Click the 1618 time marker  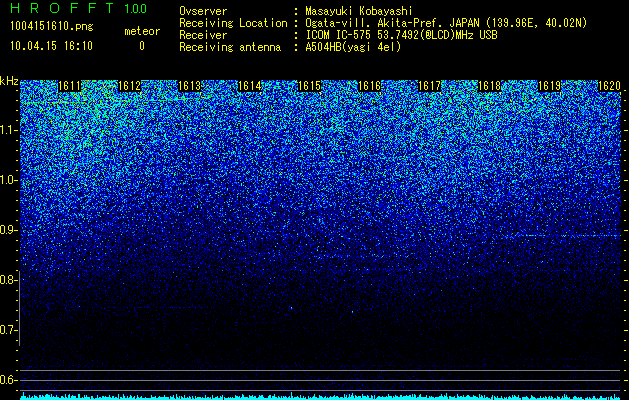(x=489, y=86)
